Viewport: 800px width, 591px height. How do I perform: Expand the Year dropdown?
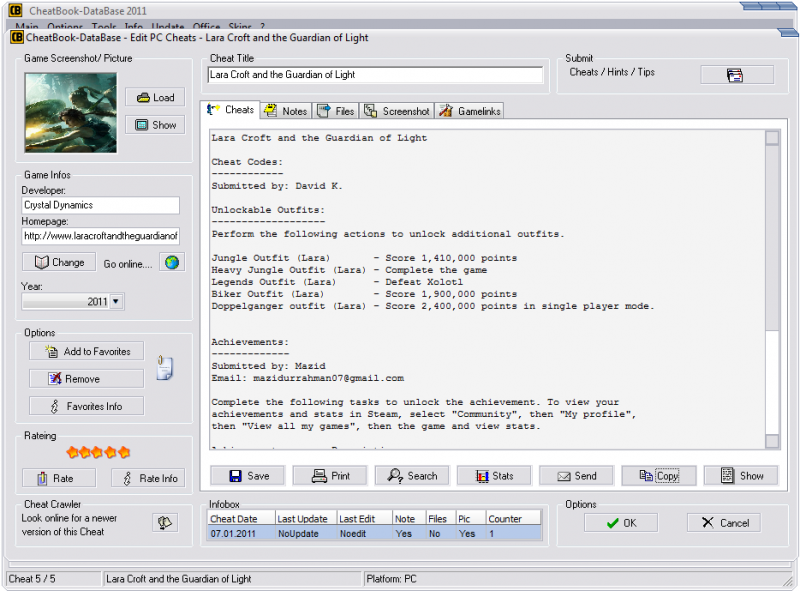(x=116, y=302)
